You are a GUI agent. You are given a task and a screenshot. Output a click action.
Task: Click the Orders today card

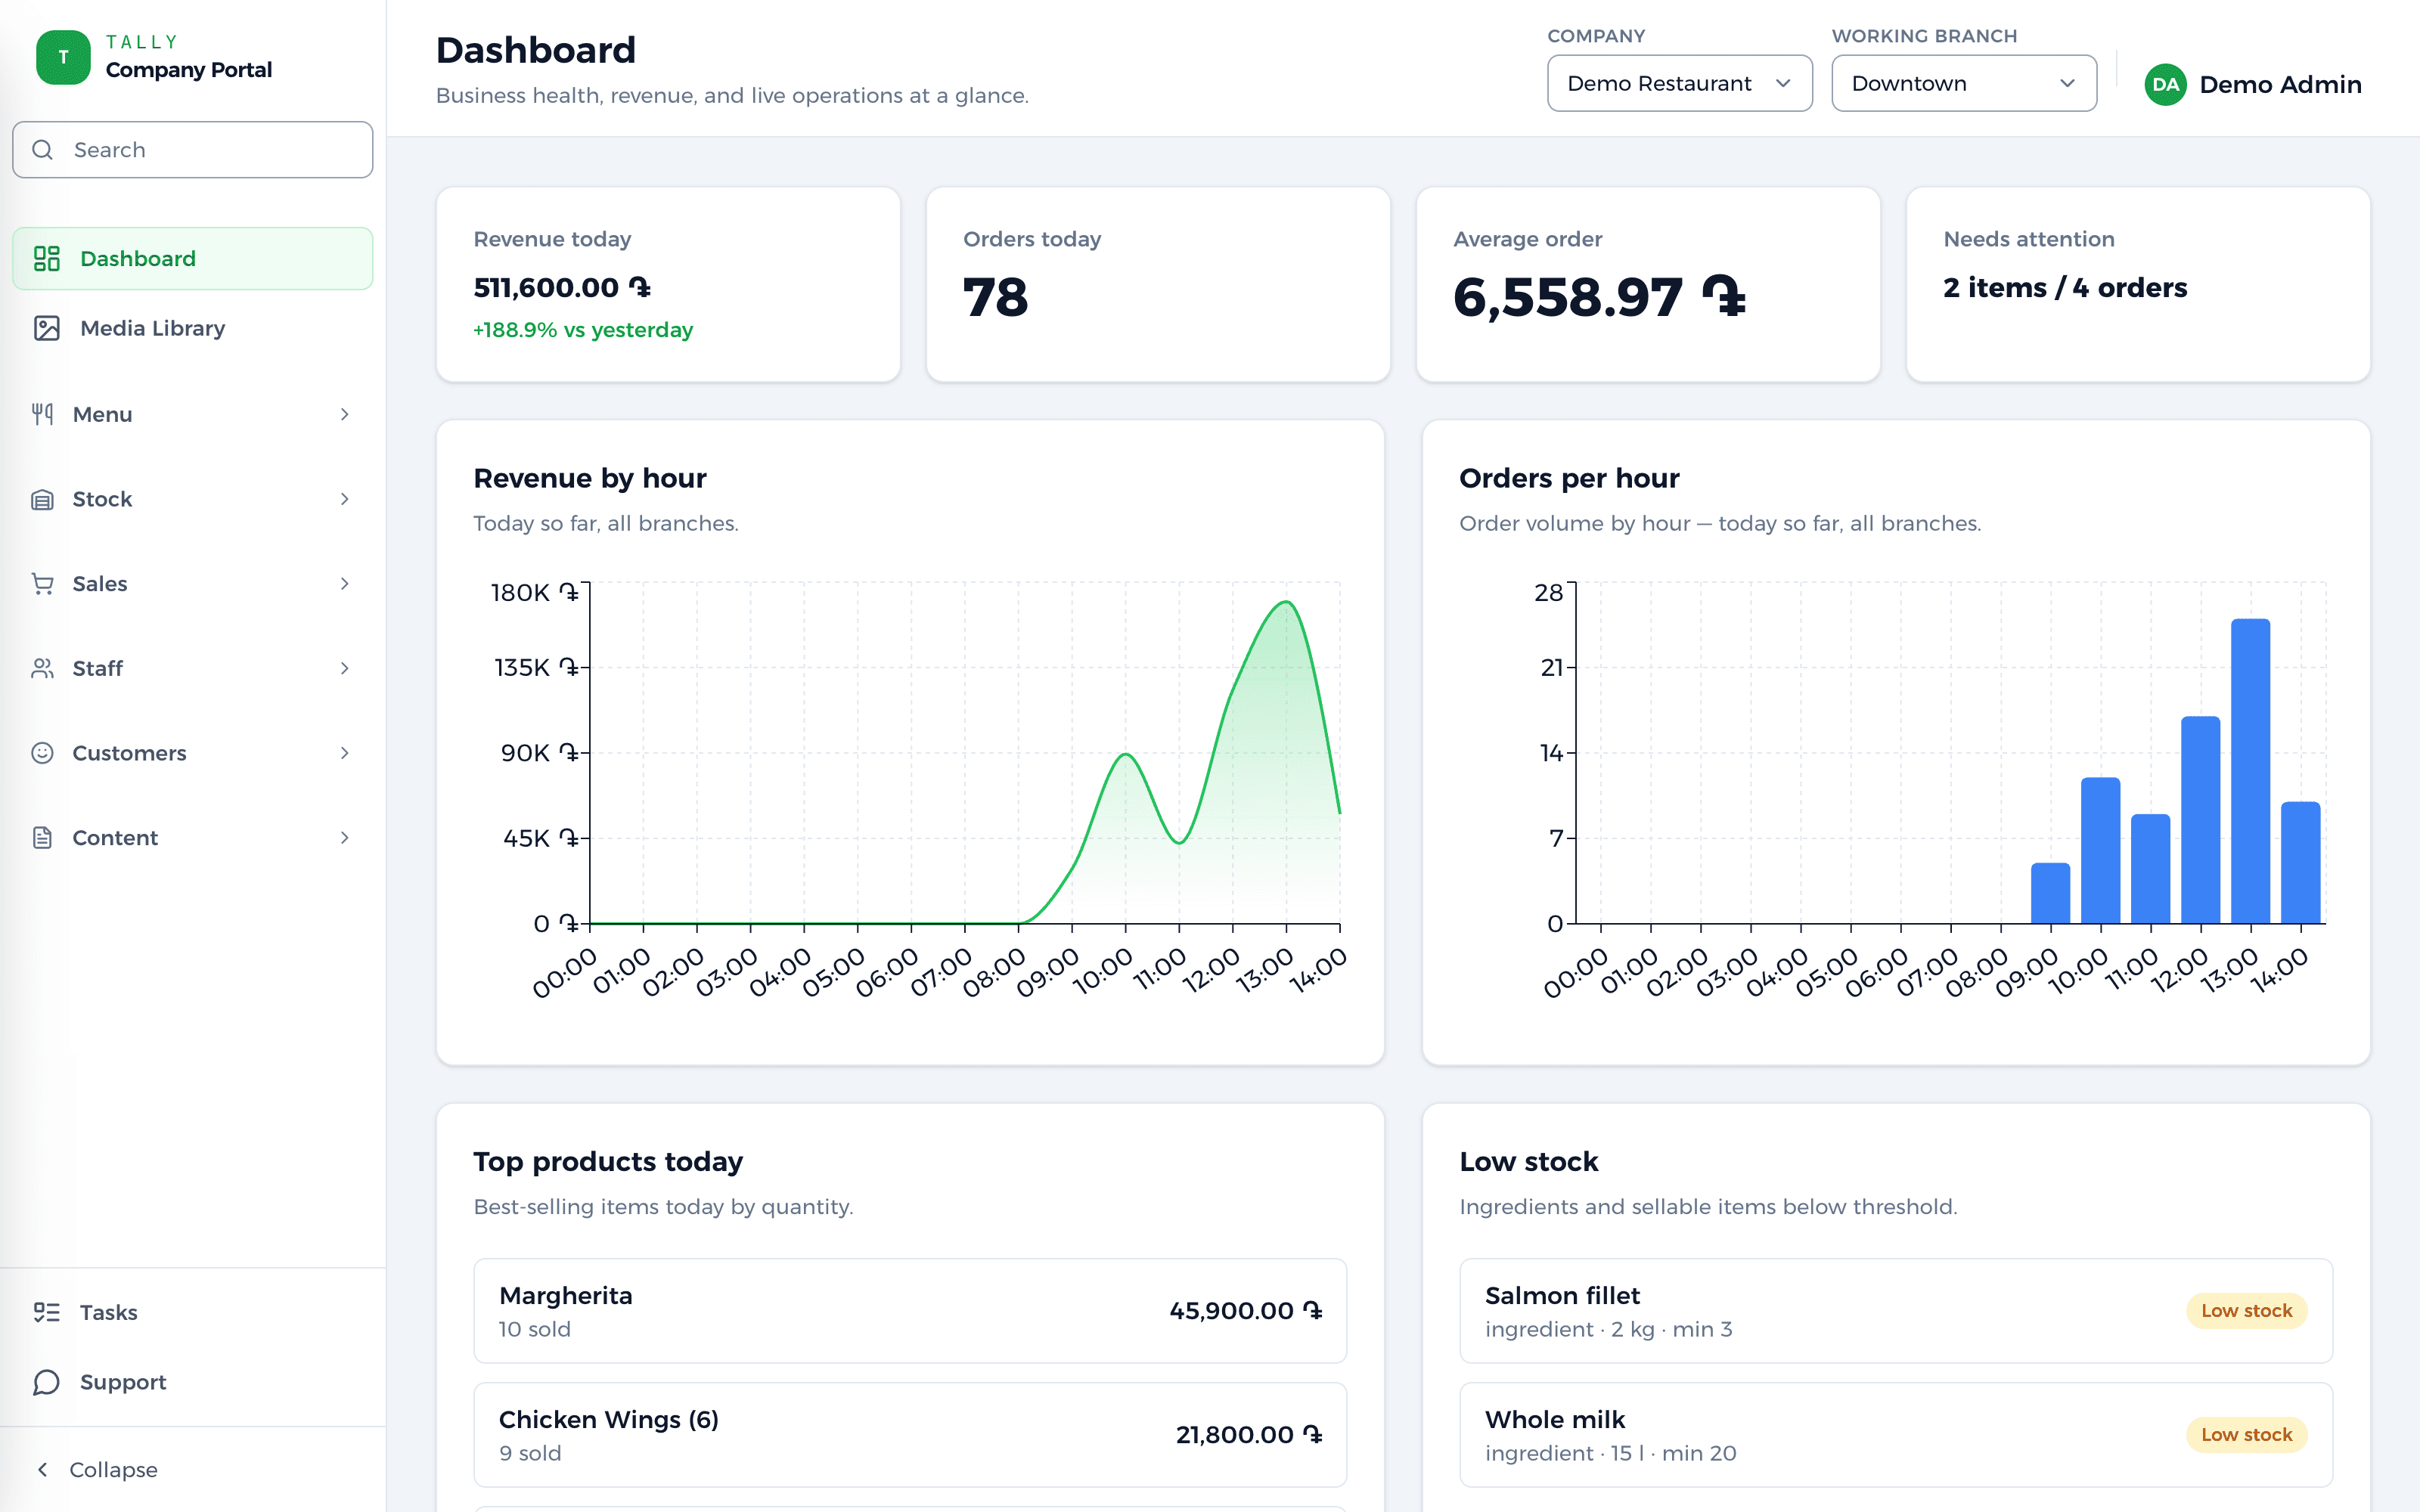(1158, 284)
